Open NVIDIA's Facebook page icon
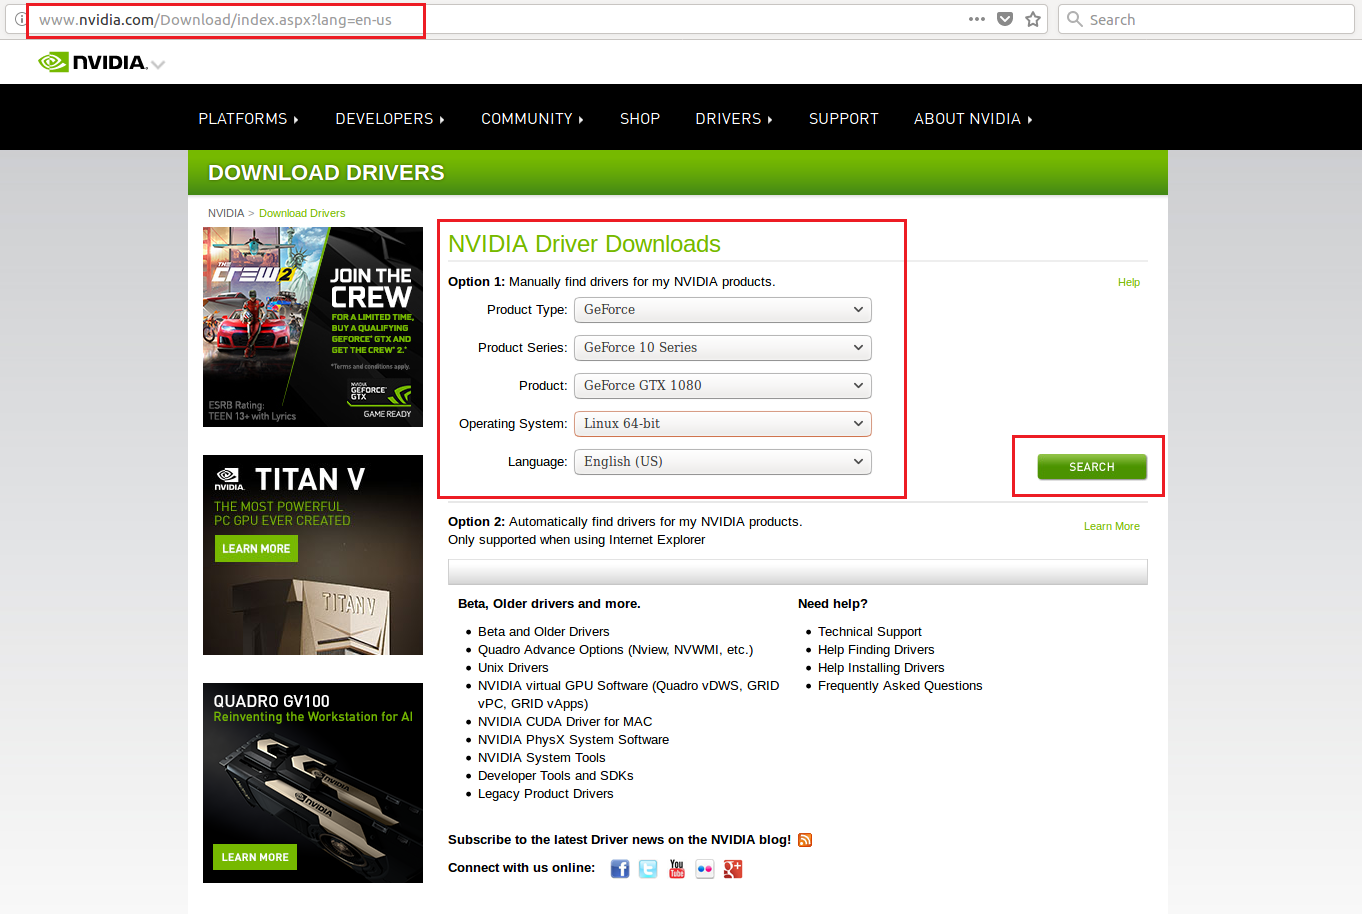This screenshot has height=914, width=1362. click(x=620, y=869)
